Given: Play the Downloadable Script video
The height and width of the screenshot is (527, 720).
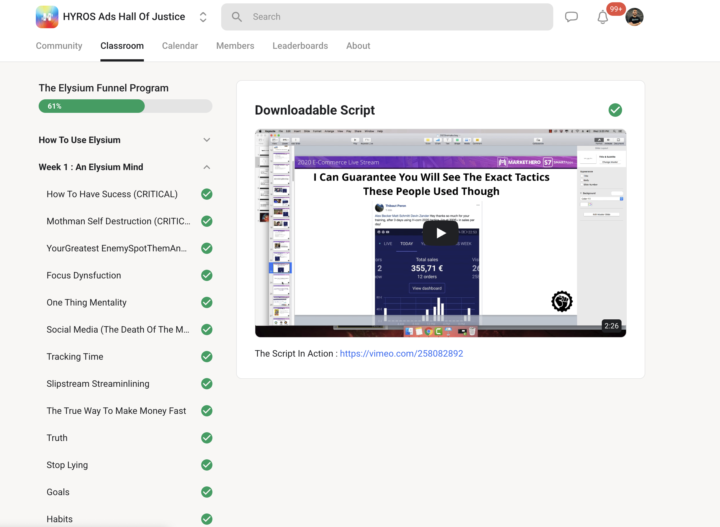Looking at the screenshot, I should coord(440,233).
